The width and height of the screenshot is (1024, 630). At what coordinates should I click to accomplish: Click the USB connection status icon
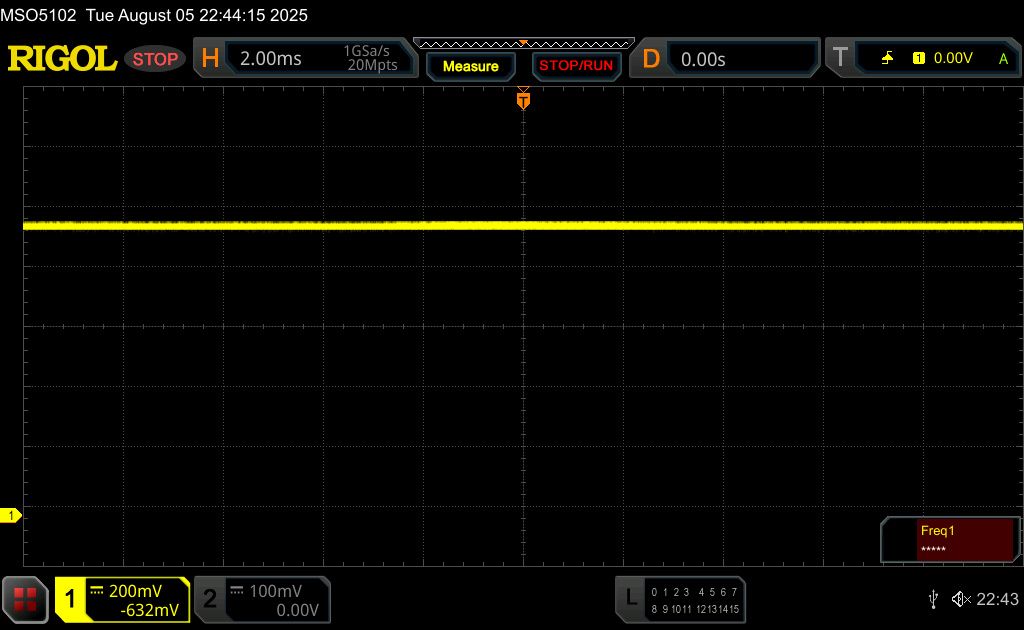click(933, 599)
